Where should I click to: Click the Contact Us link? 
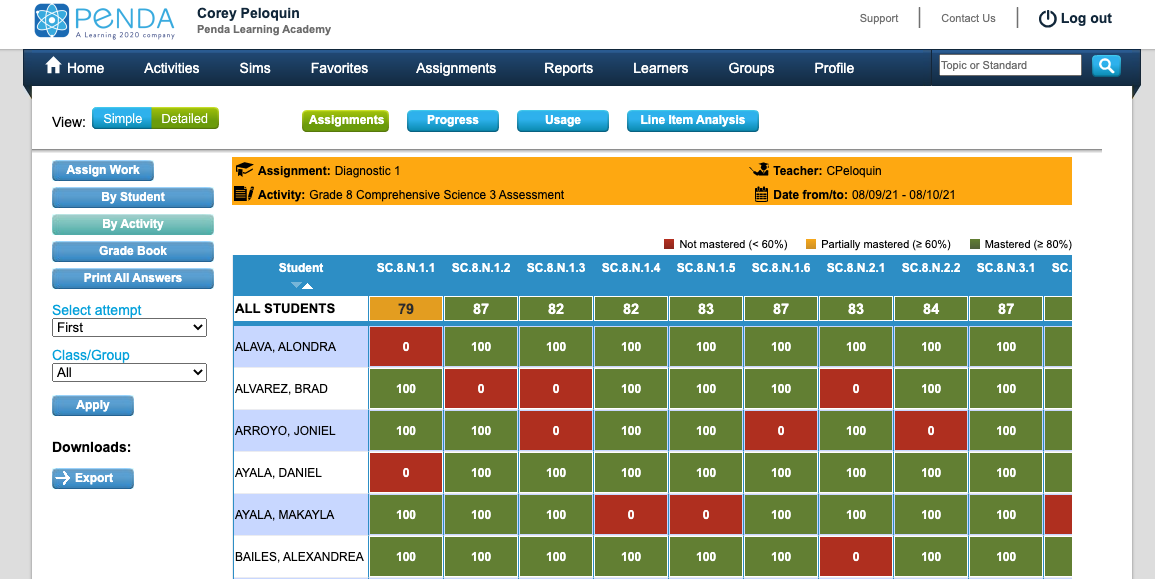coord(968,18)
